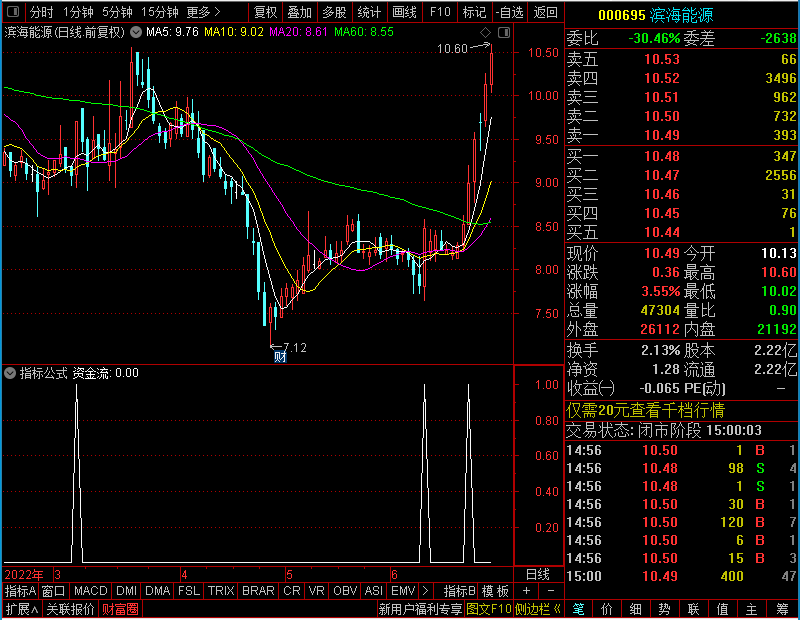This screenshot has width=800, height=620.
Task: Switch indicator to CR
Action: click(292, 591)
